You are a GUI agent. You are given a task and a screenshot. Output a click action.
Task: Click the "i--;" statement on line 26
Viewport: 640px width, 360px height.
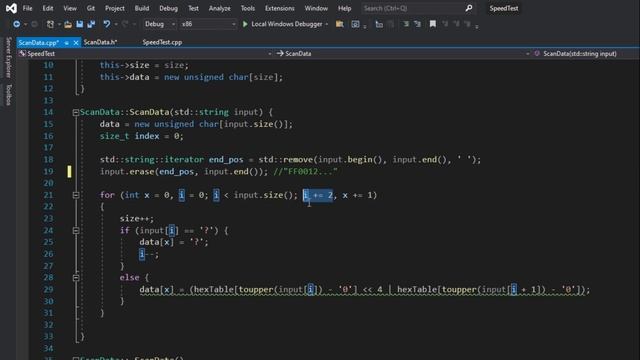[x=149, y=254]
